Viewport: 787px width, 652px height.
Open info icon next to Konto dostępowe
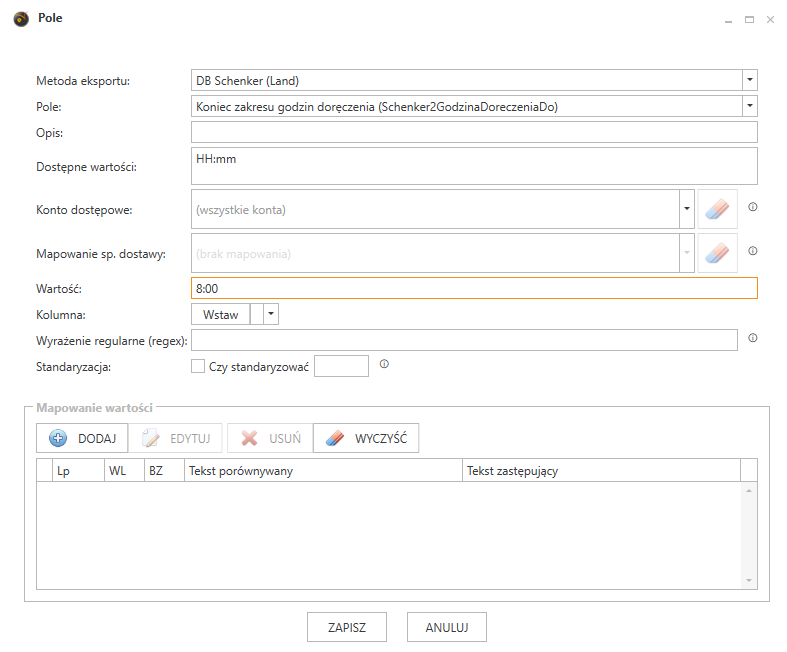point(752,207)
